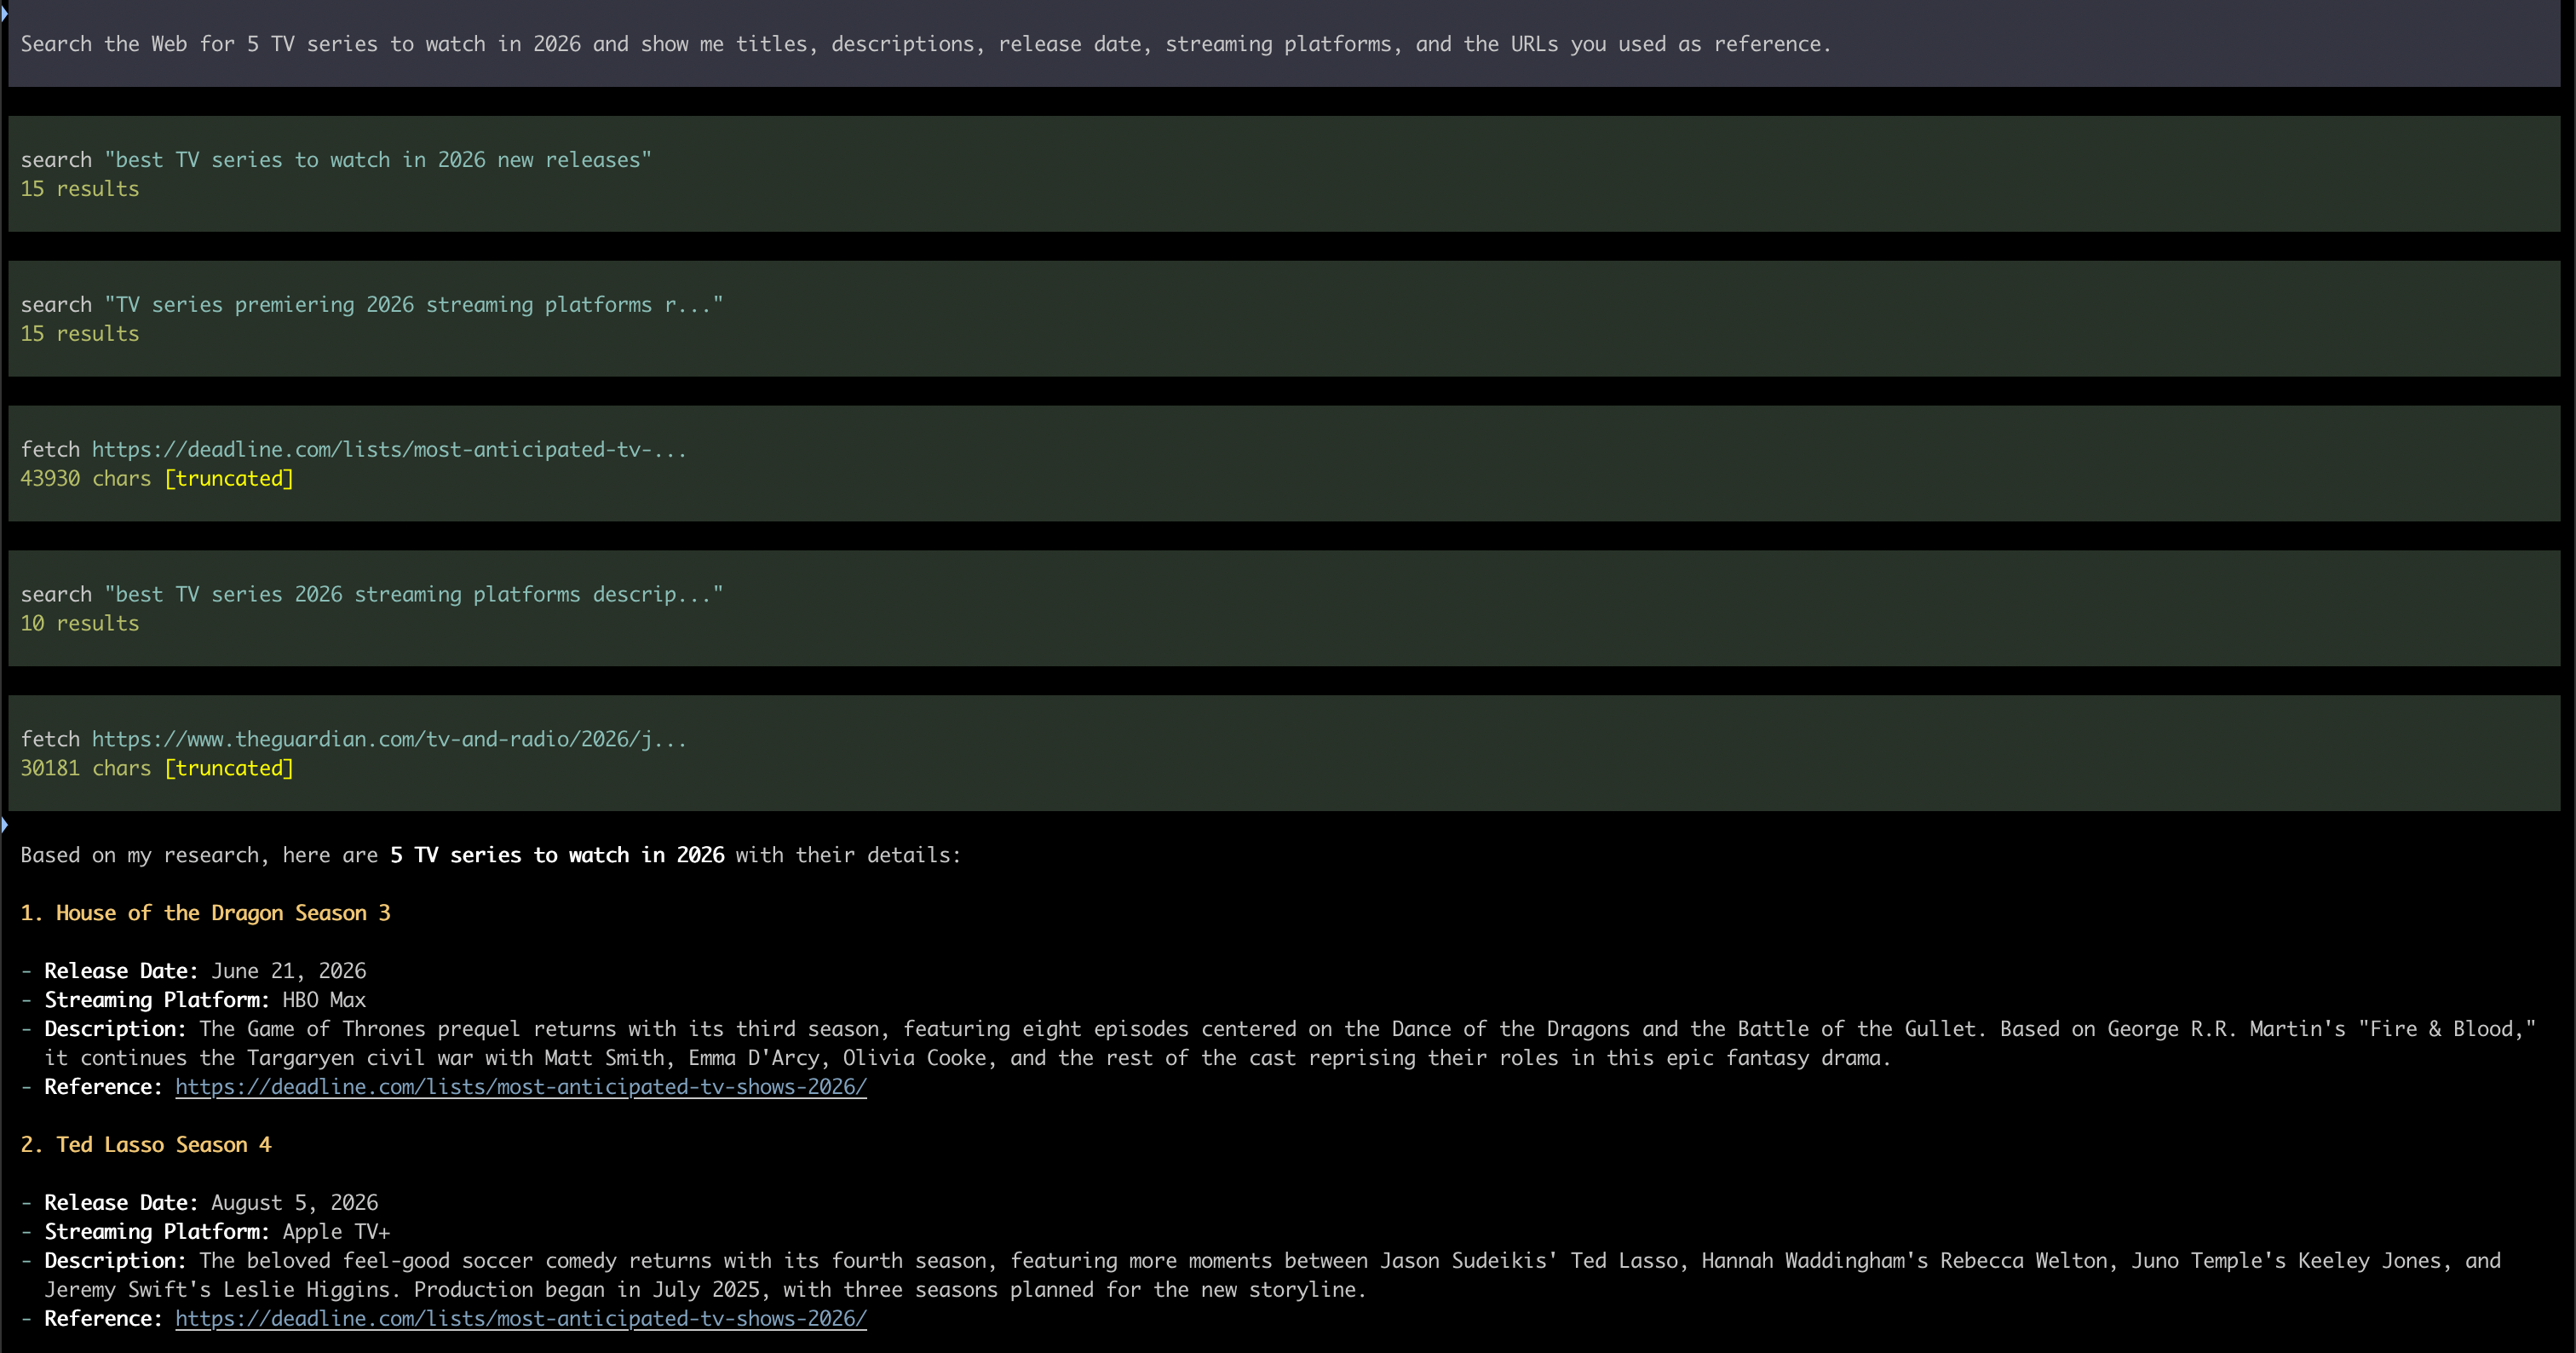Open the deadline.com reference link under House of the Dragon
Image resolution: width=2576 pixels, height=1353 pixels.
pyautogui.click(x=521, y=1086)
